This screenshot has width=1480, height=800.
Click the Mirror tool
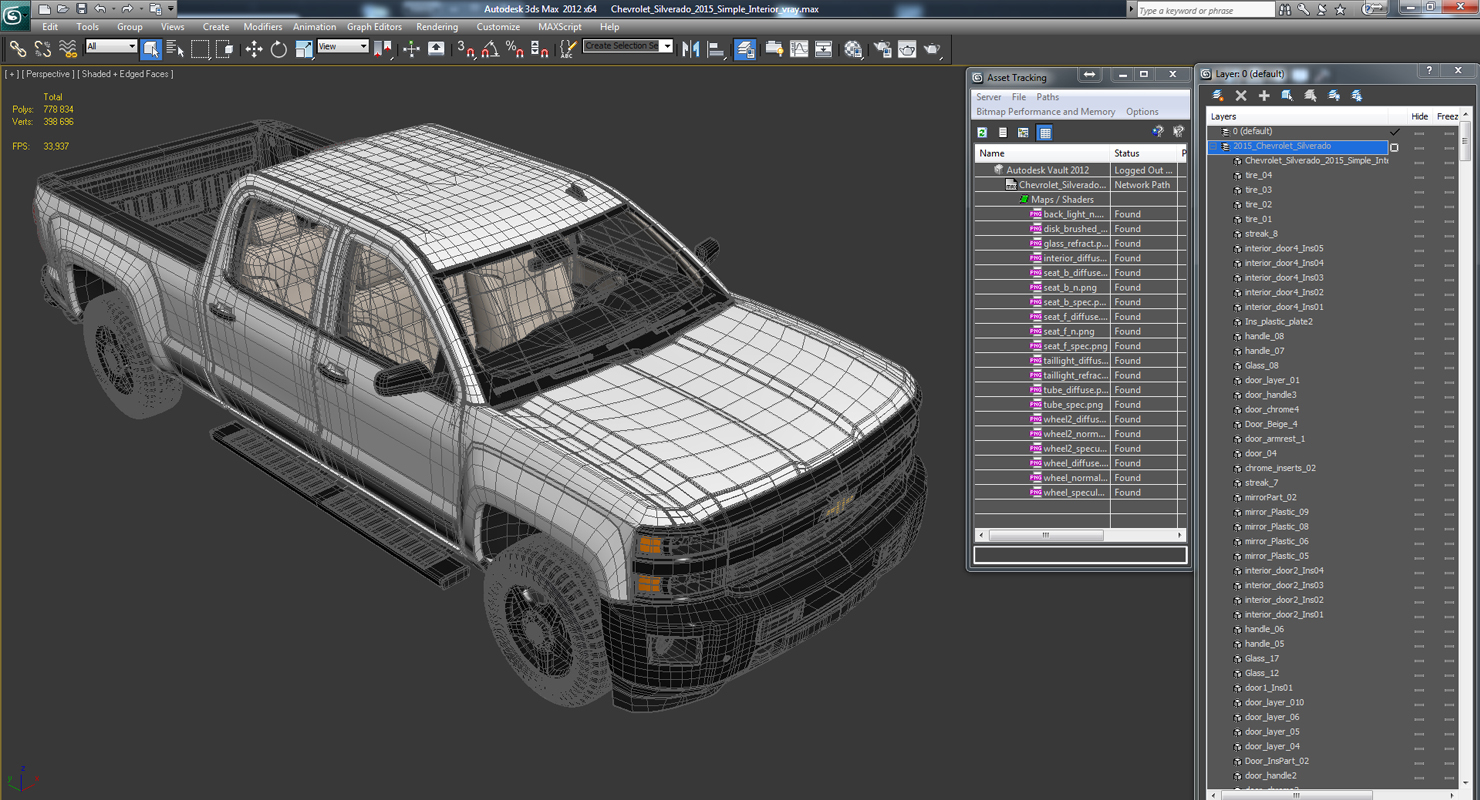pyautogui.click(x=691, y=48)
